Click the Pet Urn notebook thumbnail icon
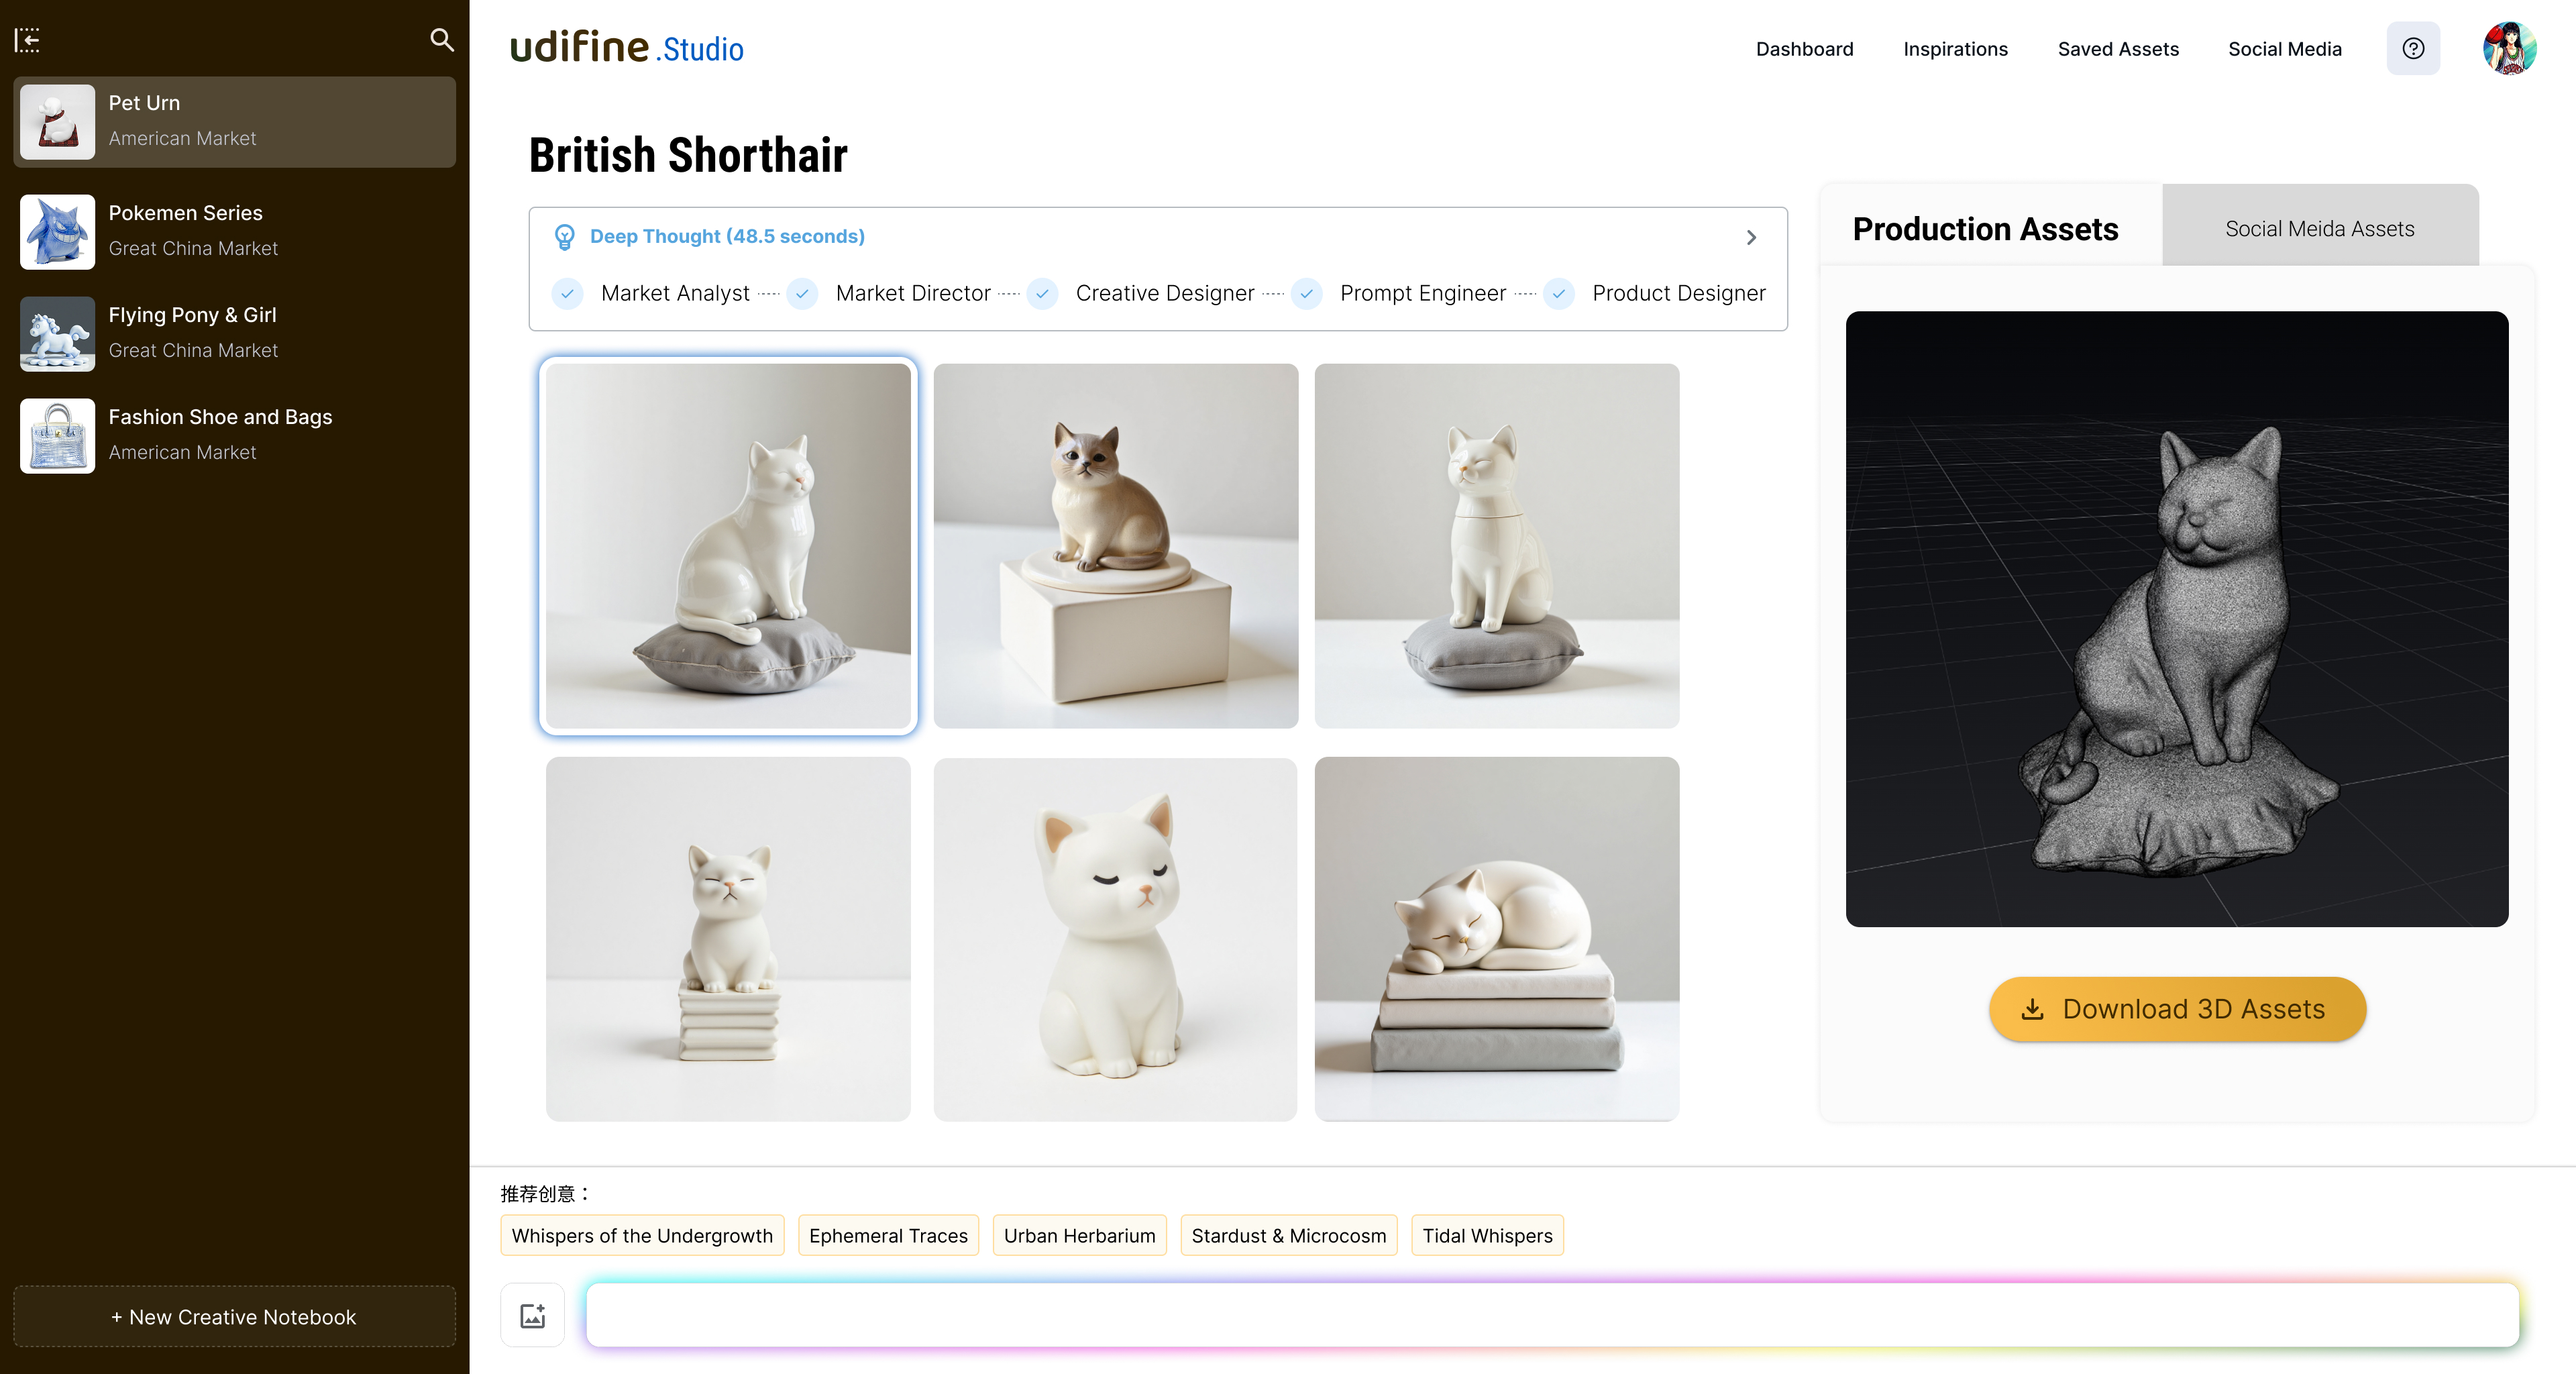The height and width of the screenshot is (1374, 2576). point(58,122)
